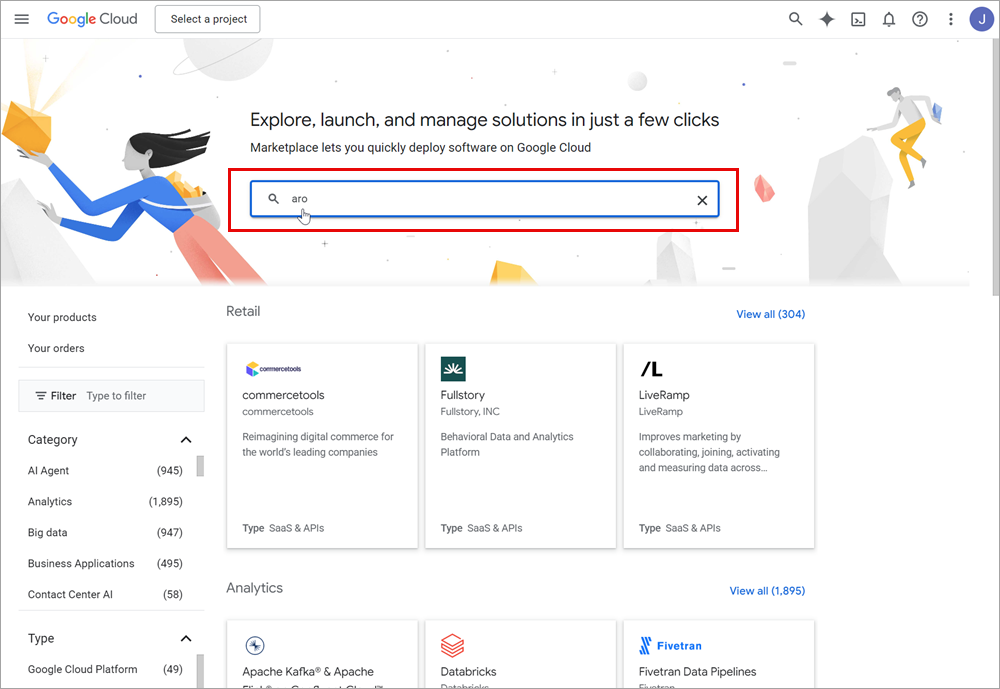View all 1,895 Analytics solutions

pyautogui.click(x=766, y=591)
